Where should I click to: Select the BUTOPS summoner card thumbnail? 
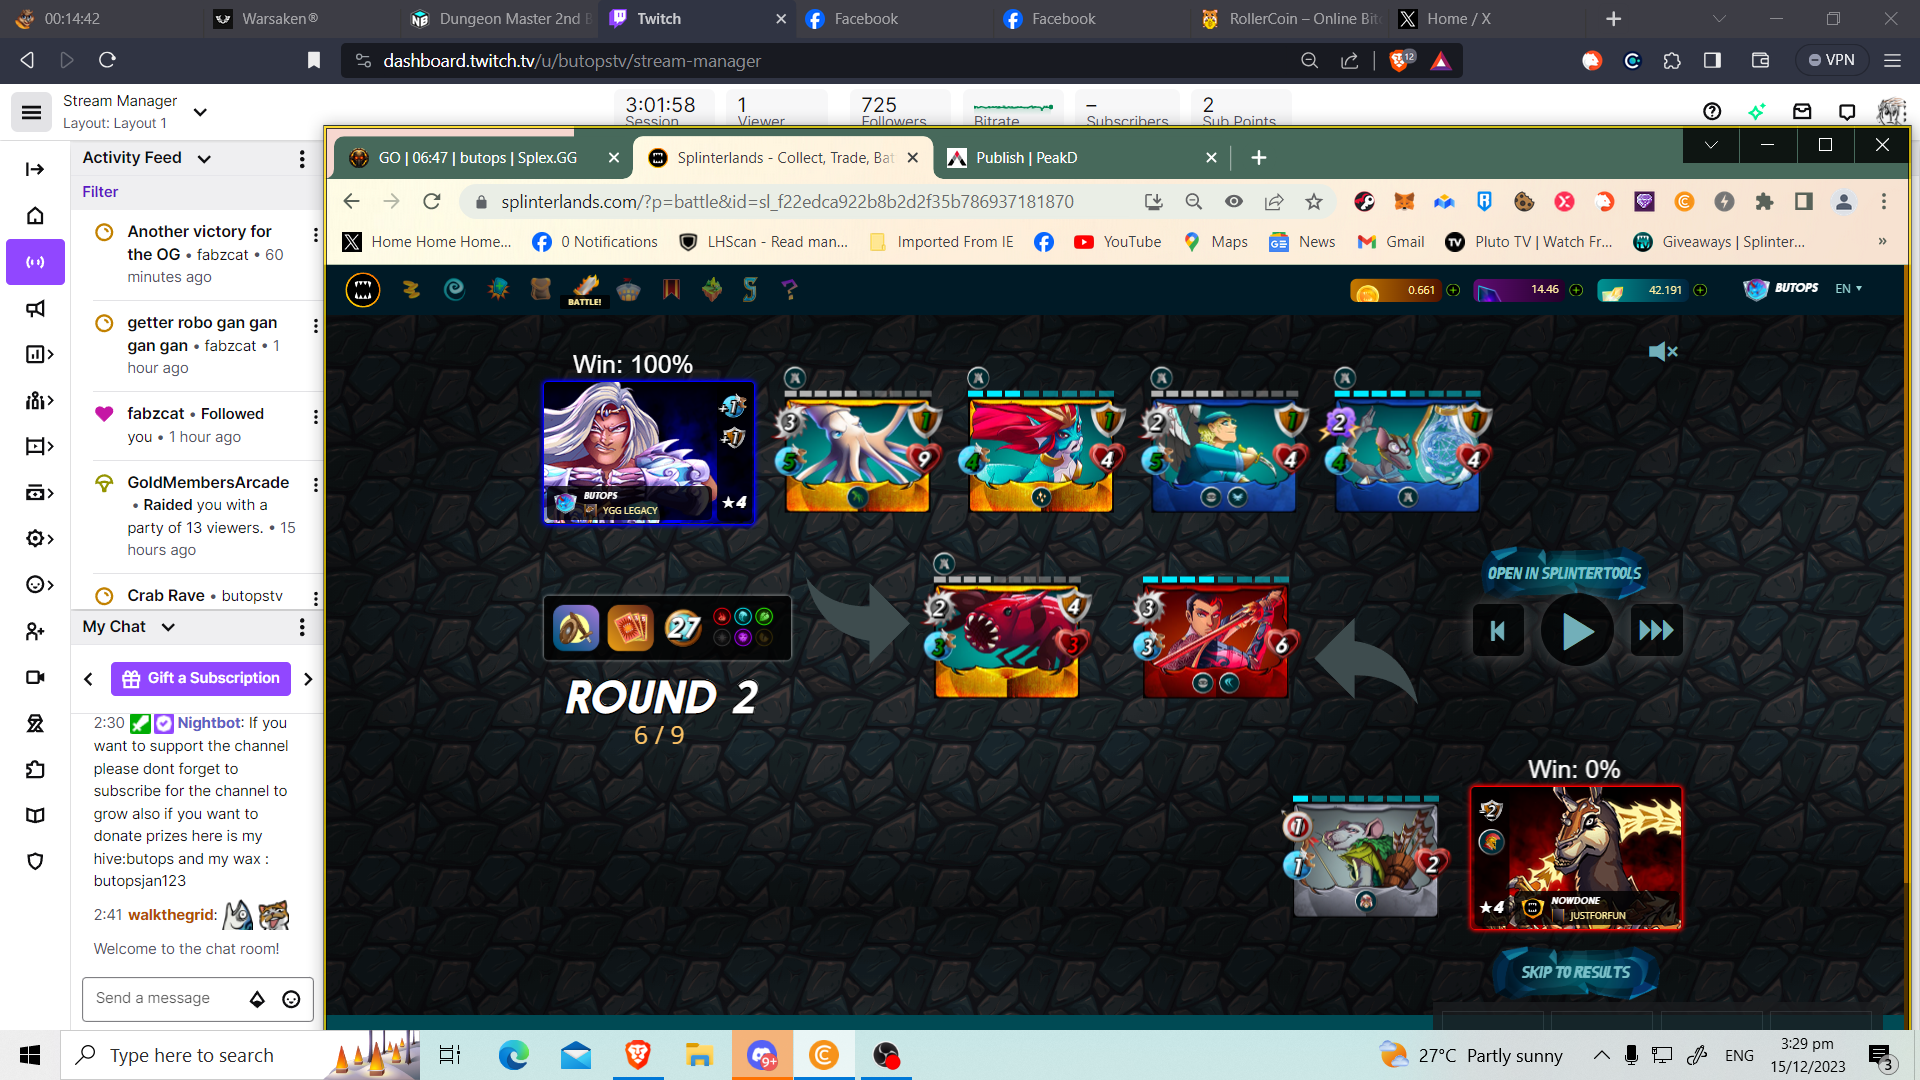coord(648,452)
